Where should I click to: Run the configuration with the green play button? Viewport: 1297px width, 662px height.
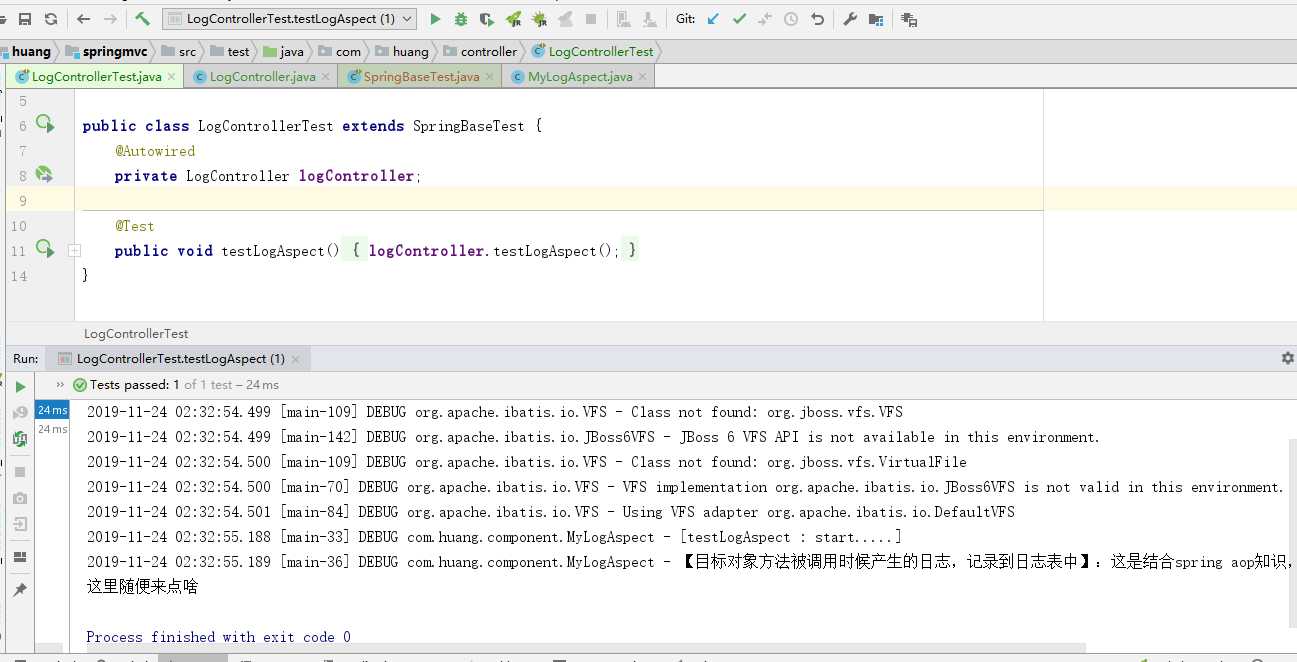(435, 19)
